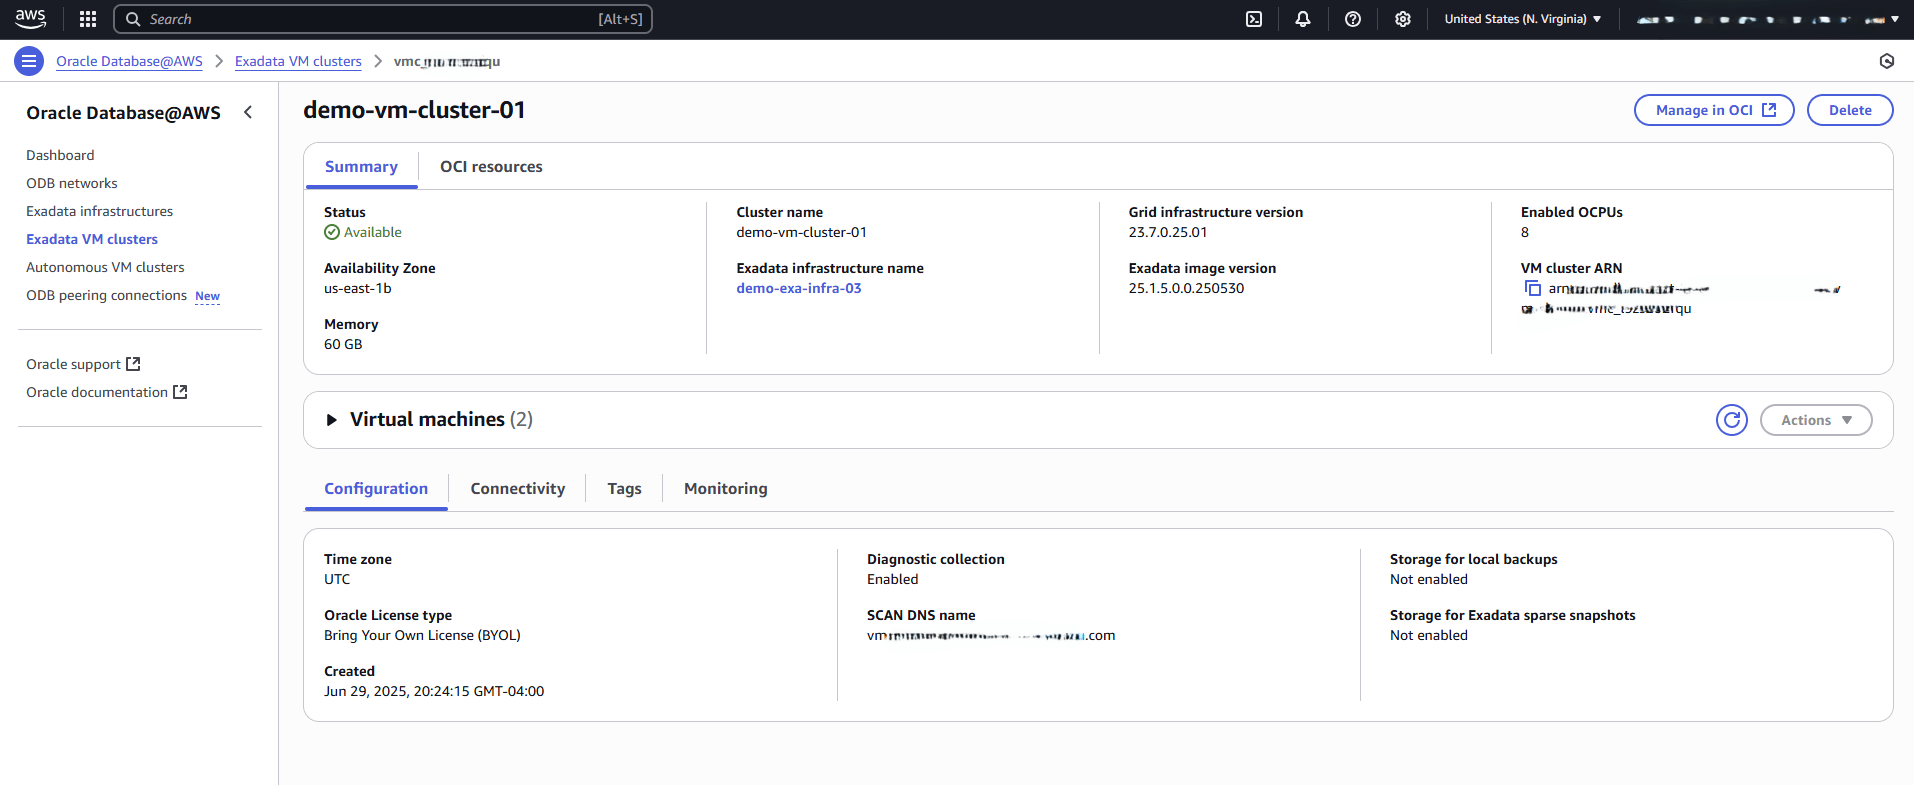Image resolution: width=1914 pixels, height=785 pixels.
Task: Select the Created date Jun 29, 2025
Action: [x=434, y=691]
